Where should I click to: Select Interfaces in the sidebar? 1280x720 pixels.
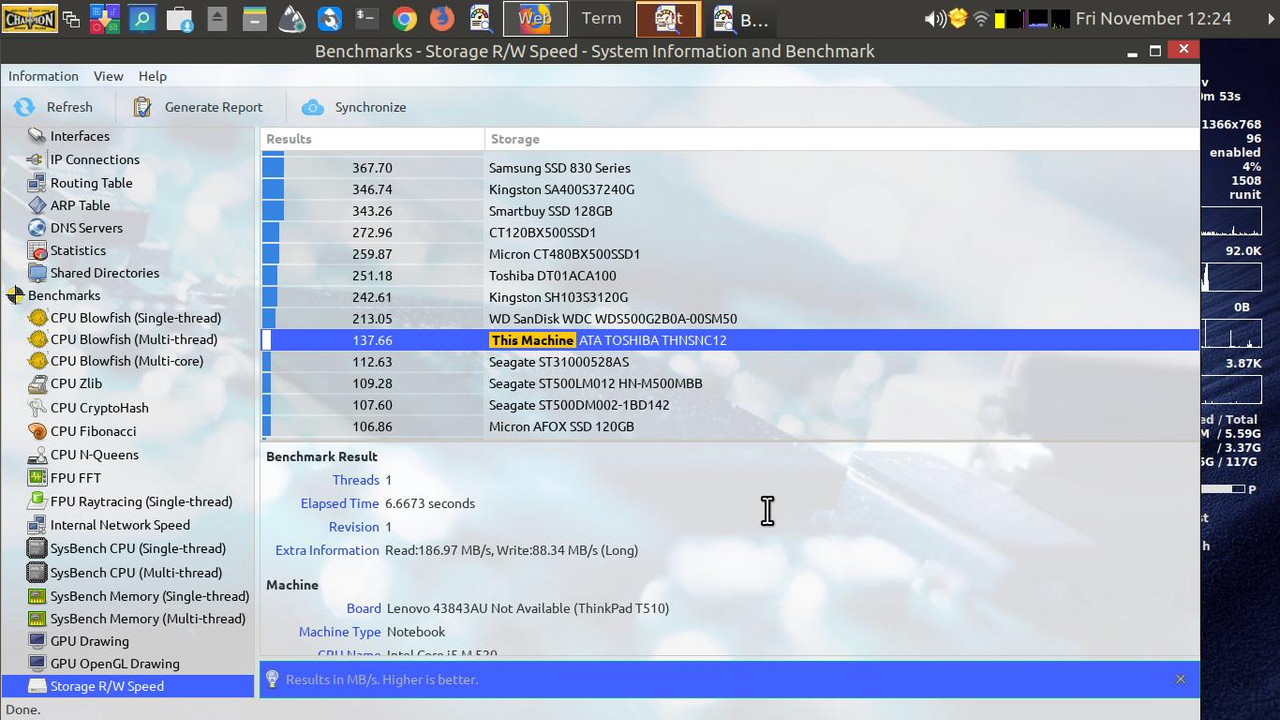(80, 136)
